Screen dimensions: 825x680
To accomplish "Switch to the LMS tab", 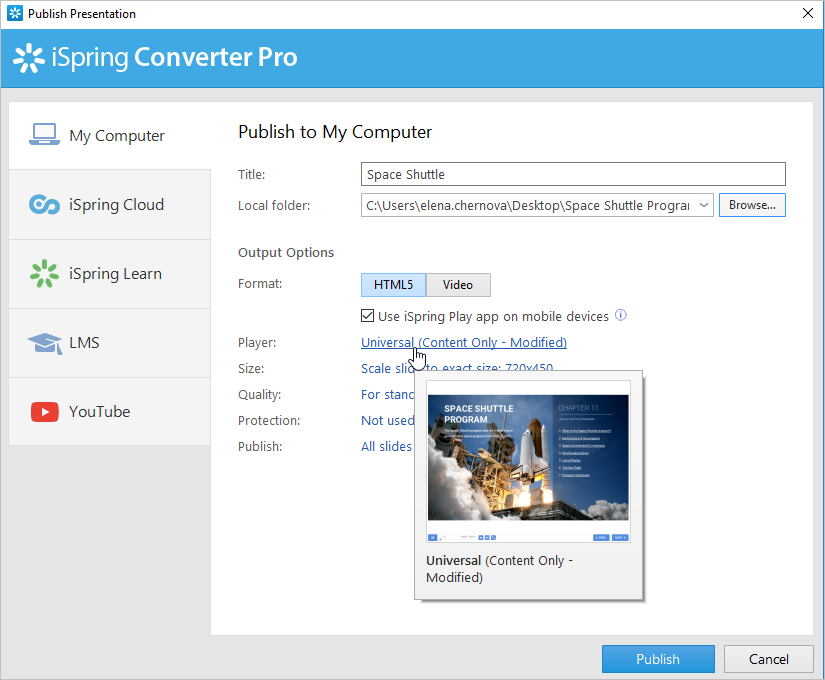I will [x=109, y=343].
